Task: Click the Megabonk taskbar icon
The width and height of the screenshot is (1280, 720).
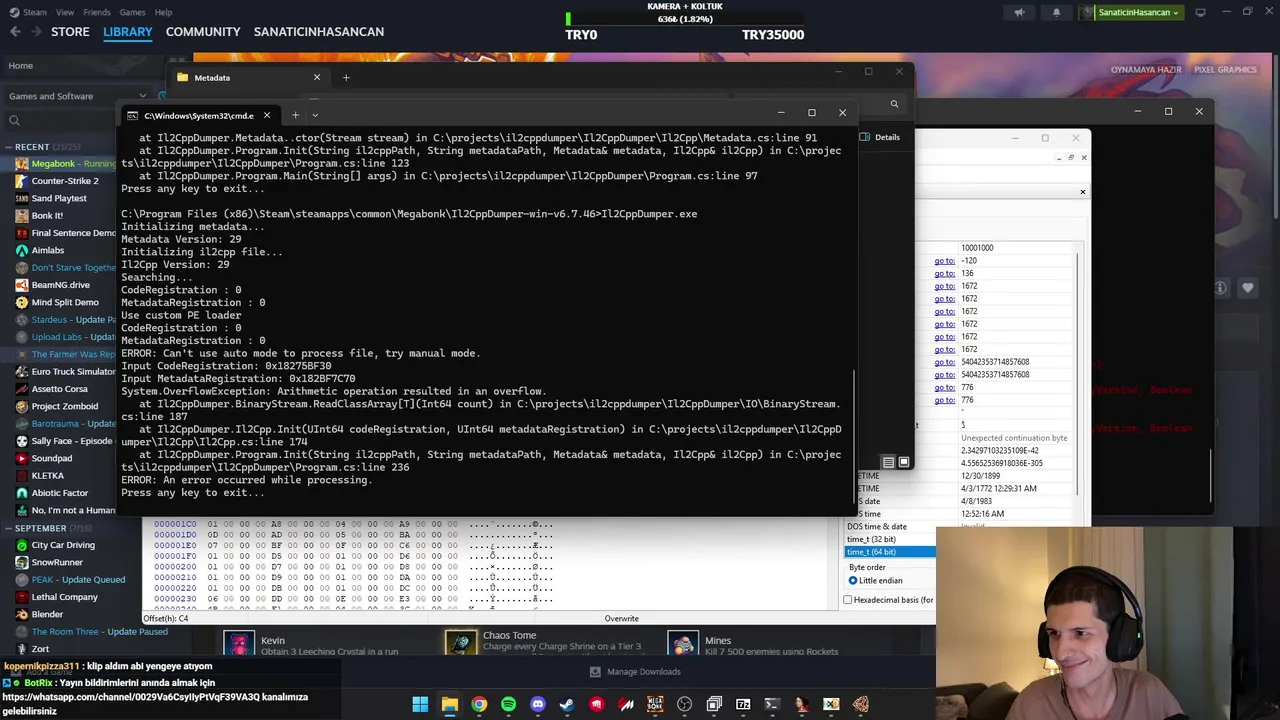Action: click(x=655, y=704)
